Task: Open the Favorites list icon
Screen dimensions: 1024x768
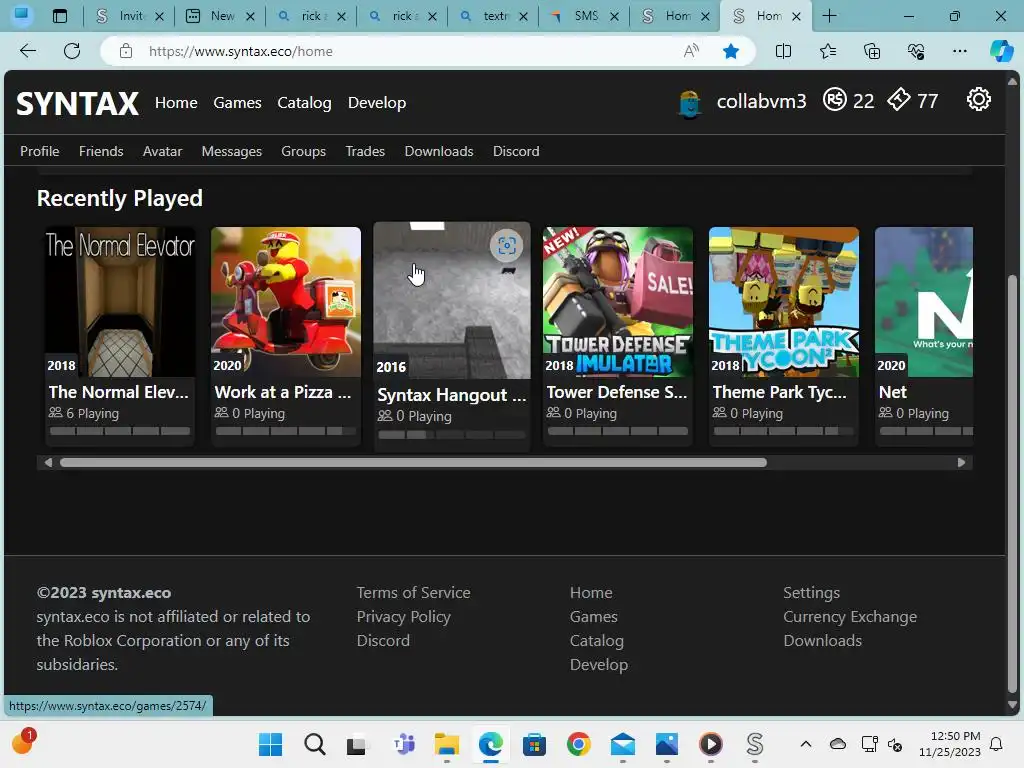Action: tap(827, 51)
